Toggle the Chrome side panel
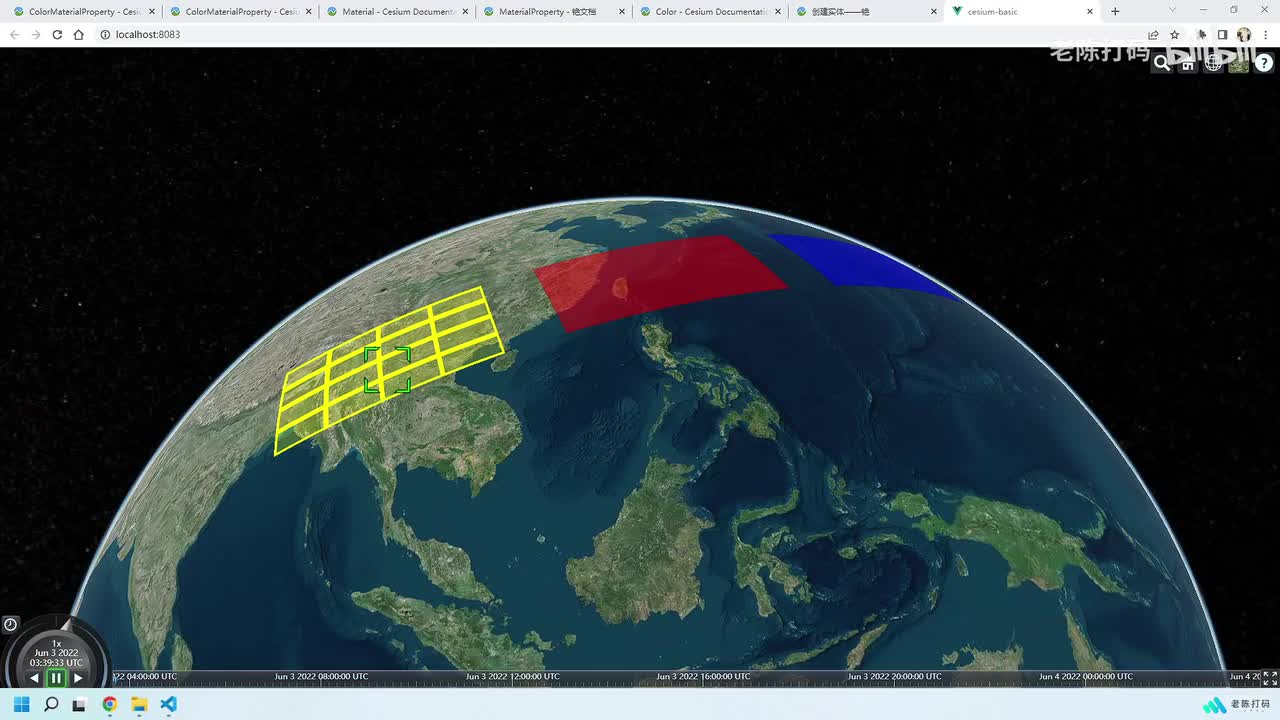This screenshot has height=720, width=1280. (x=1222, y=35)
